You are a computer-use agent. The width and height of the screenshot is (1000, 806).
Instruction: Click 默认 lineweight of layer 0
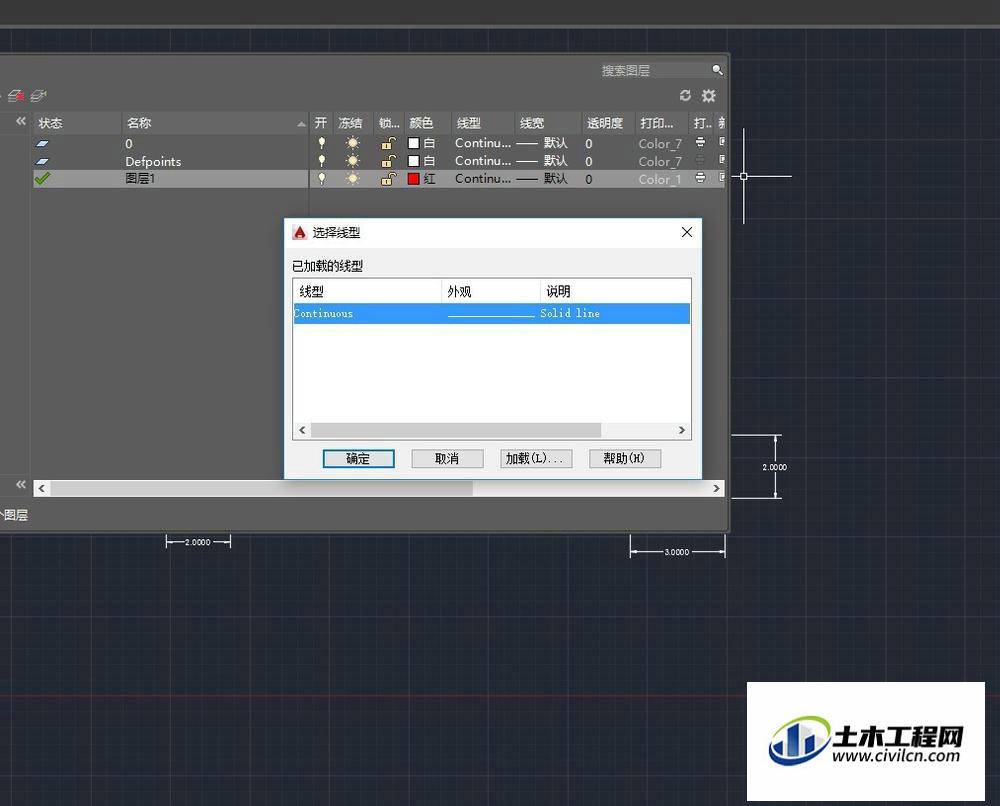555,143
